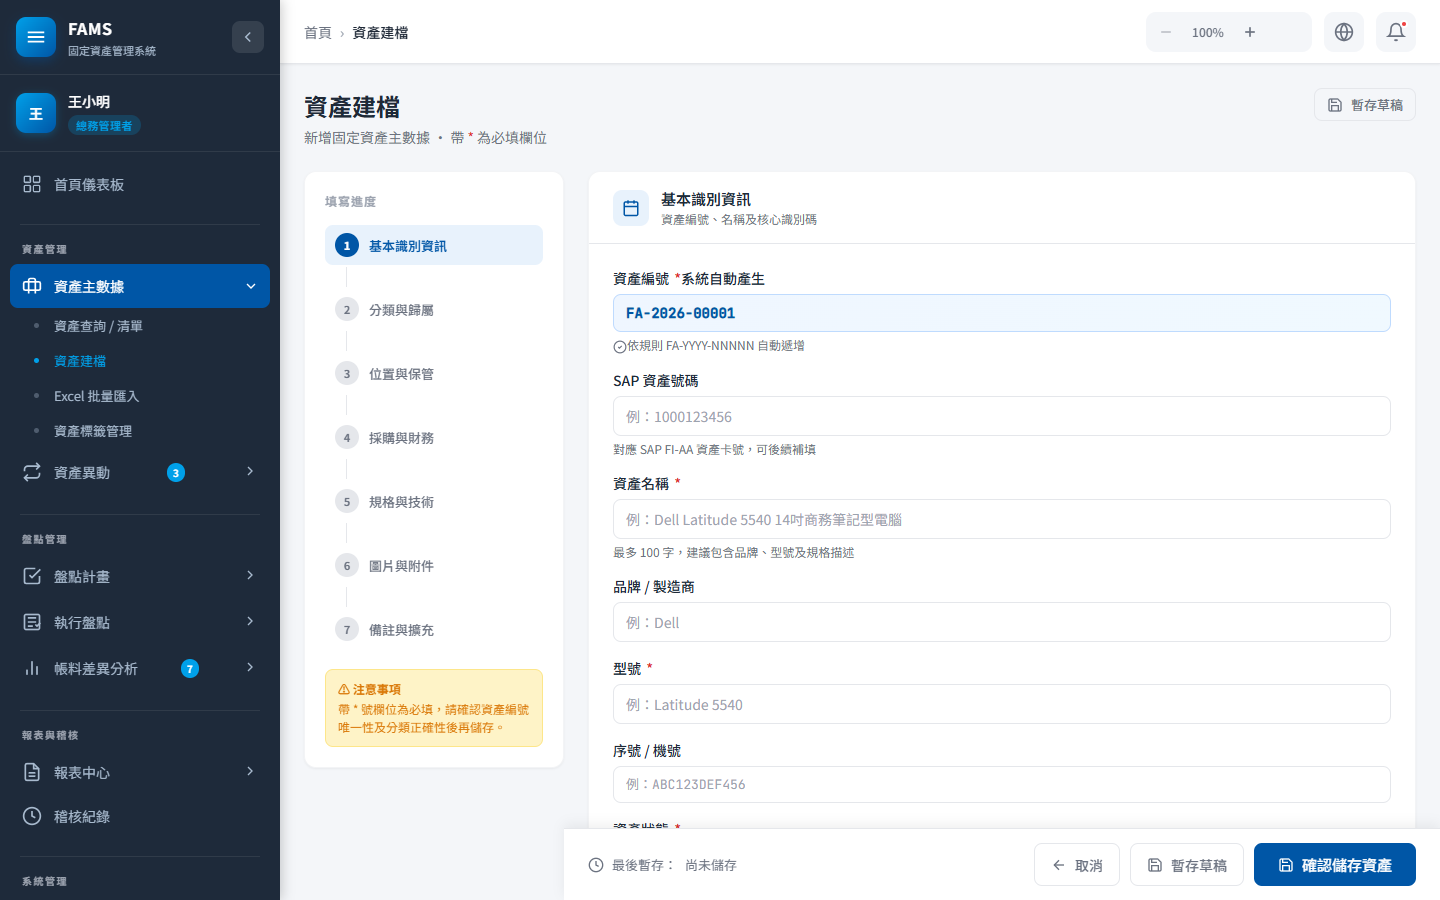
Task: Click 確認儲存資產 button
Action: [1334, 865]
